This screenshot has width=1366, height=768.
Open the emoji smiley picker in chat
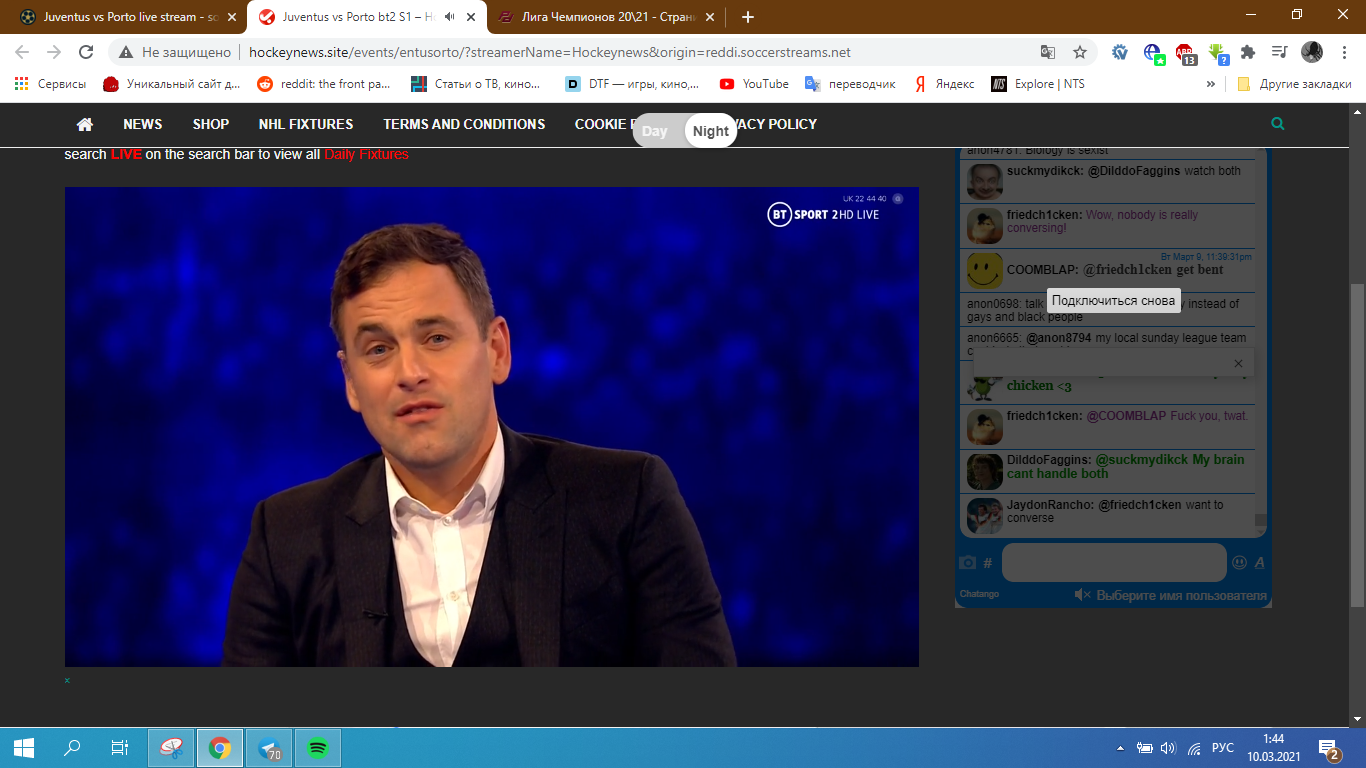pos(1240,563)
